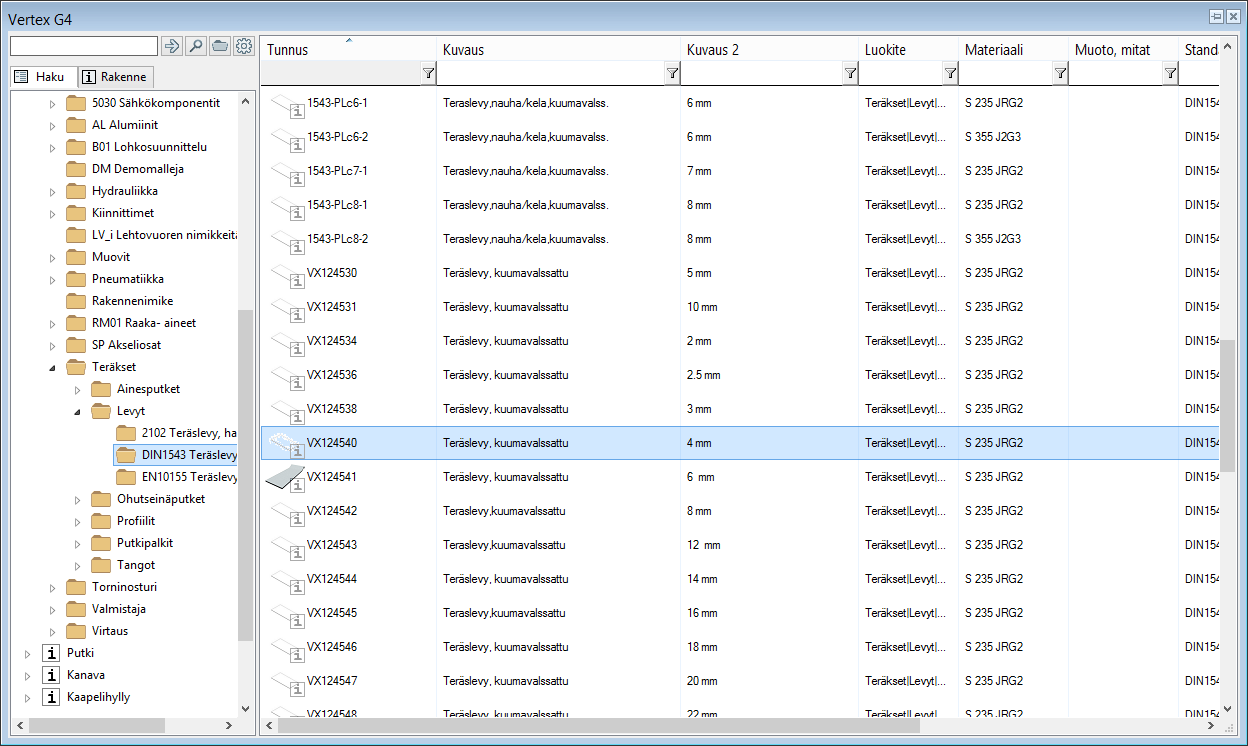
Task: Expand the Hydrauliikka tree node
Action: [53, 191]
